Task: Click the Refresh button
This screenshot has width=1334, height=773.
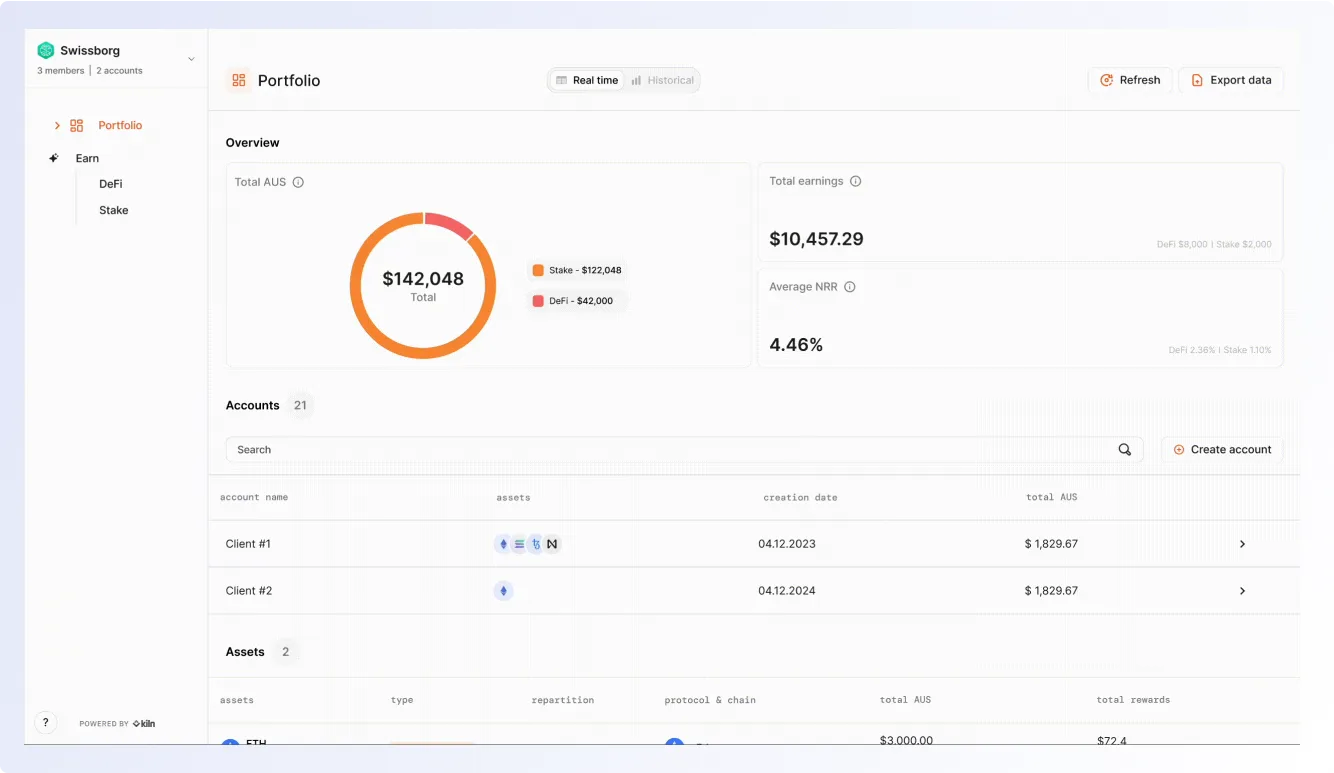Action: pyautogui.click(x=1130, y=80)
